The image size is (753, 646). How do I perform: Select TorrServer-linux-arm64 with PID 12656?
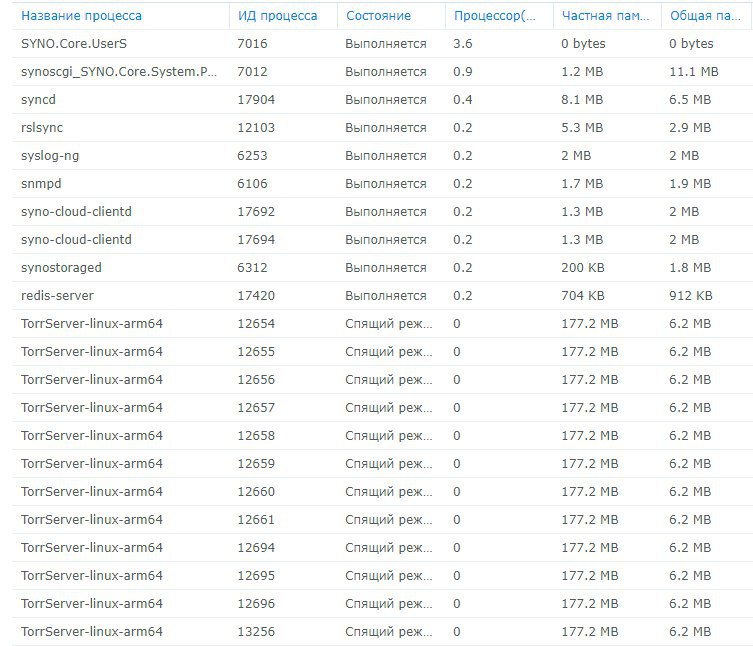[x=92, y=379]
